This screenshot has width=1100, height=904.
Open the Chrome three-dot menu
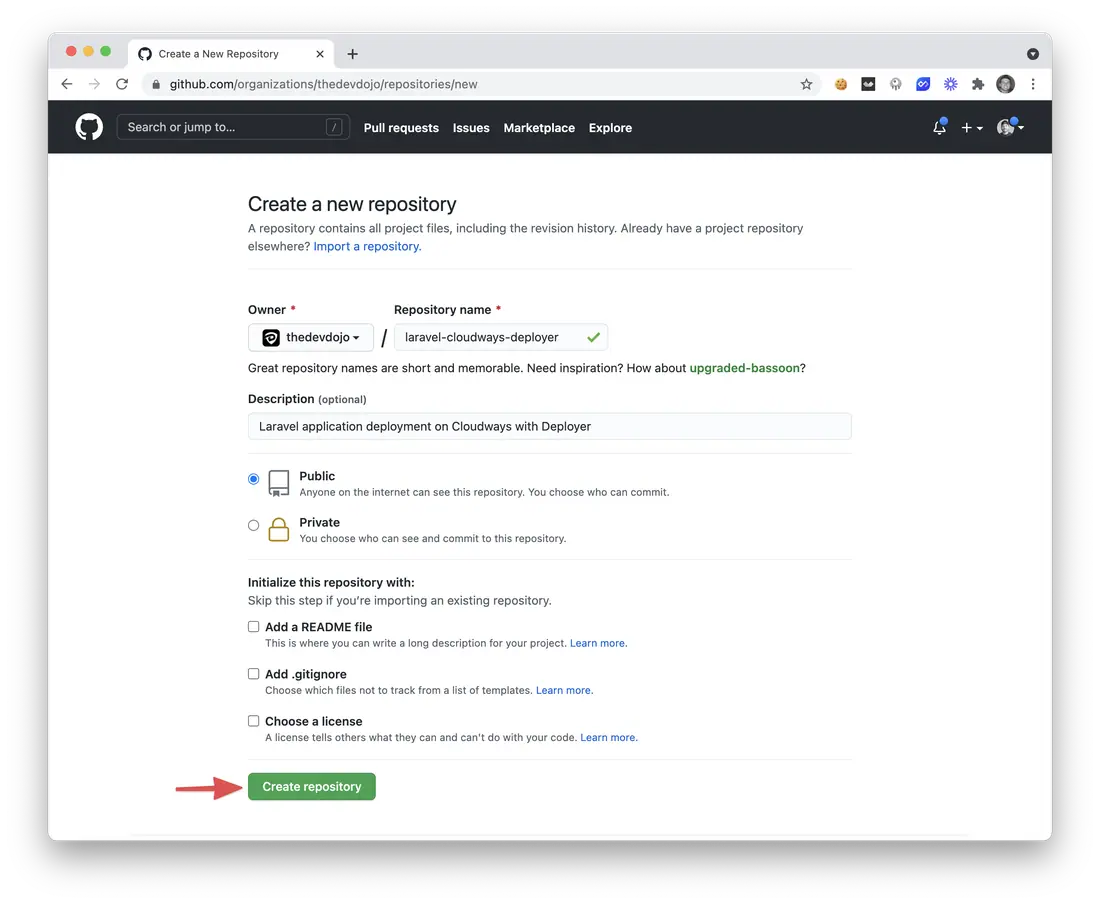1033,84
